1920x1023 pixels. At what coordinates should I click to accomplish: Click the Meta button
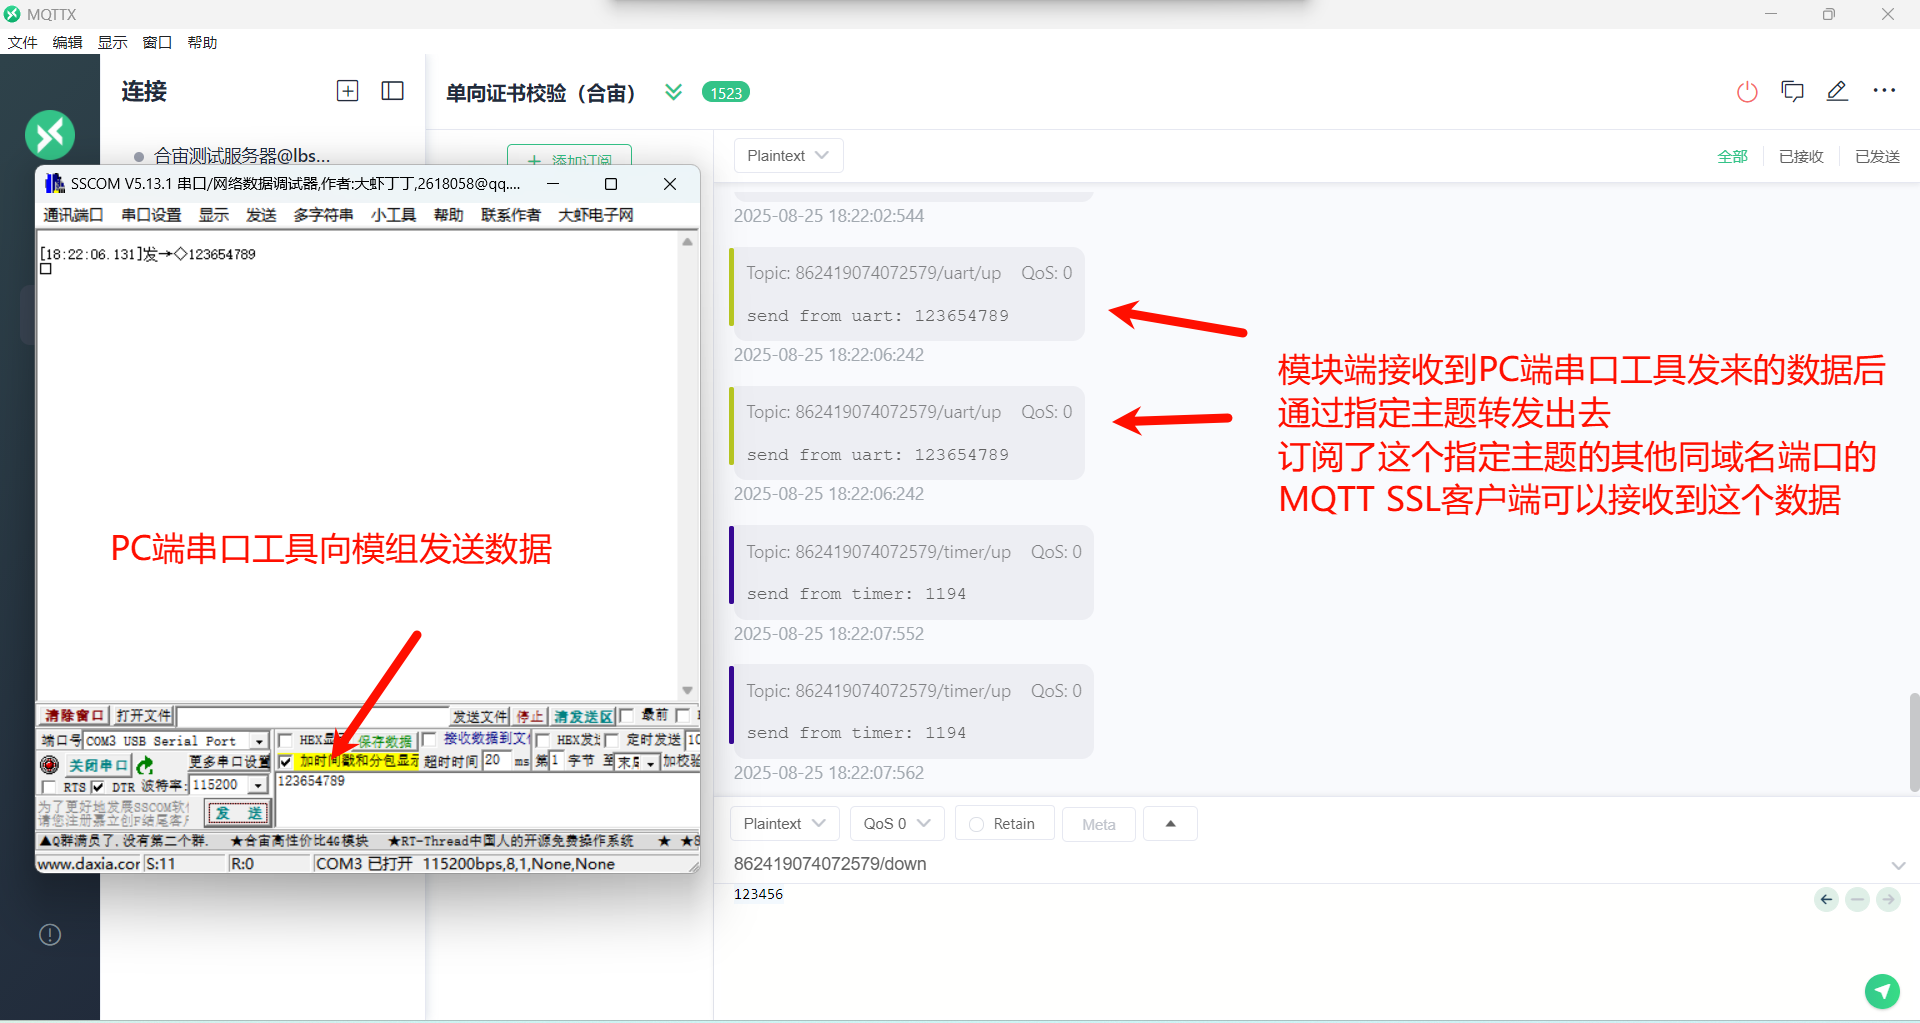click(1098, 823)
